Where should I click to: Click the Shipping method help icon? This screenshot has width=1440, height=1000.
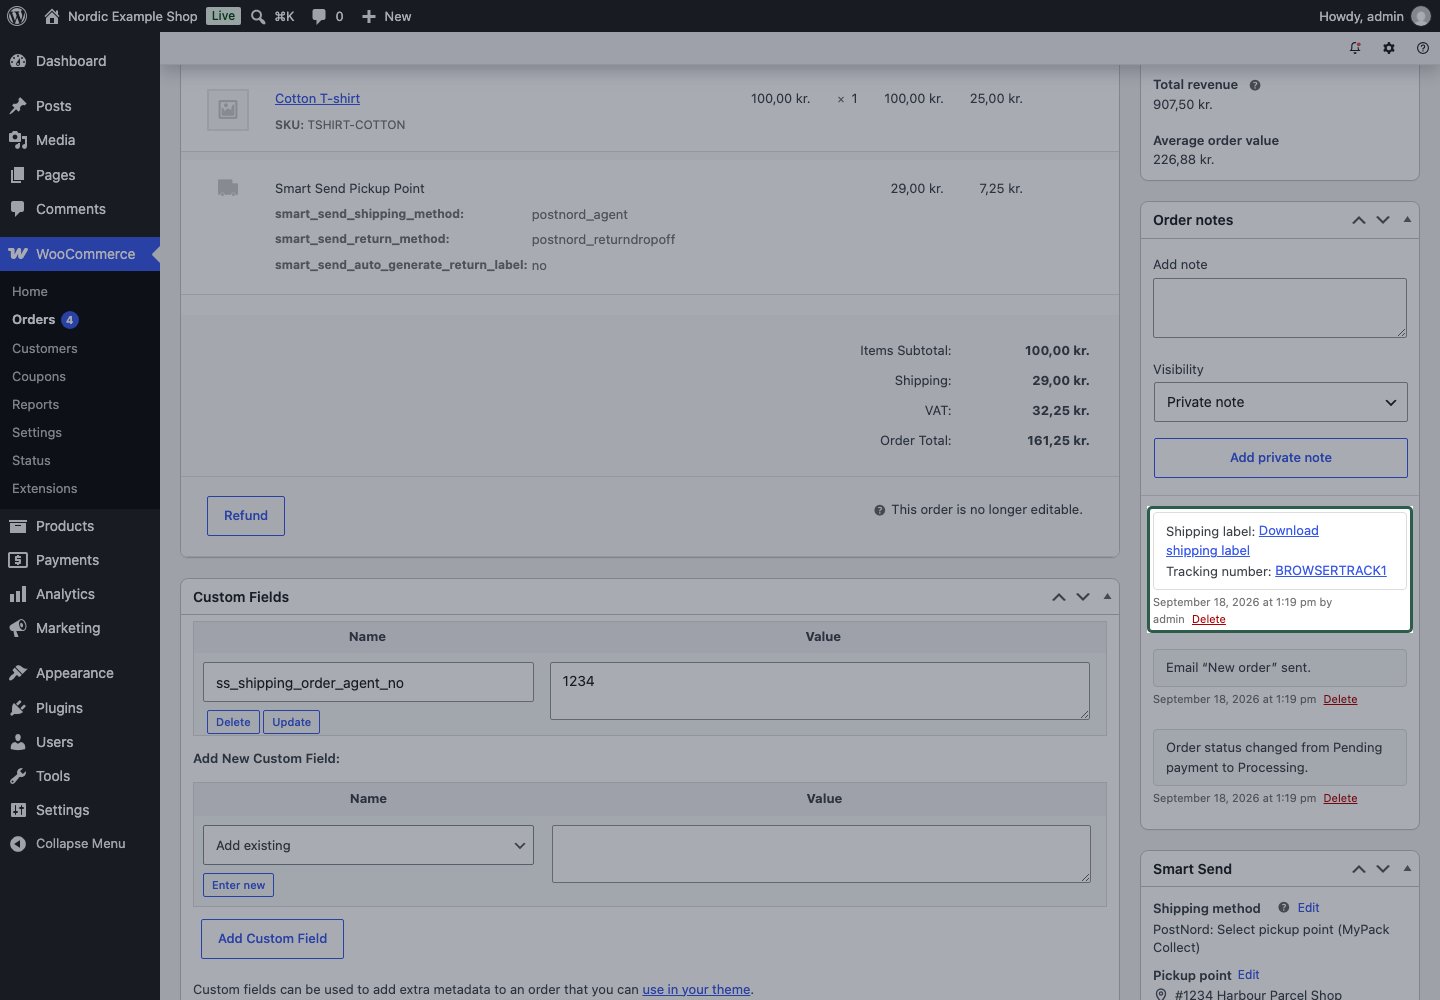point(1283,908)
